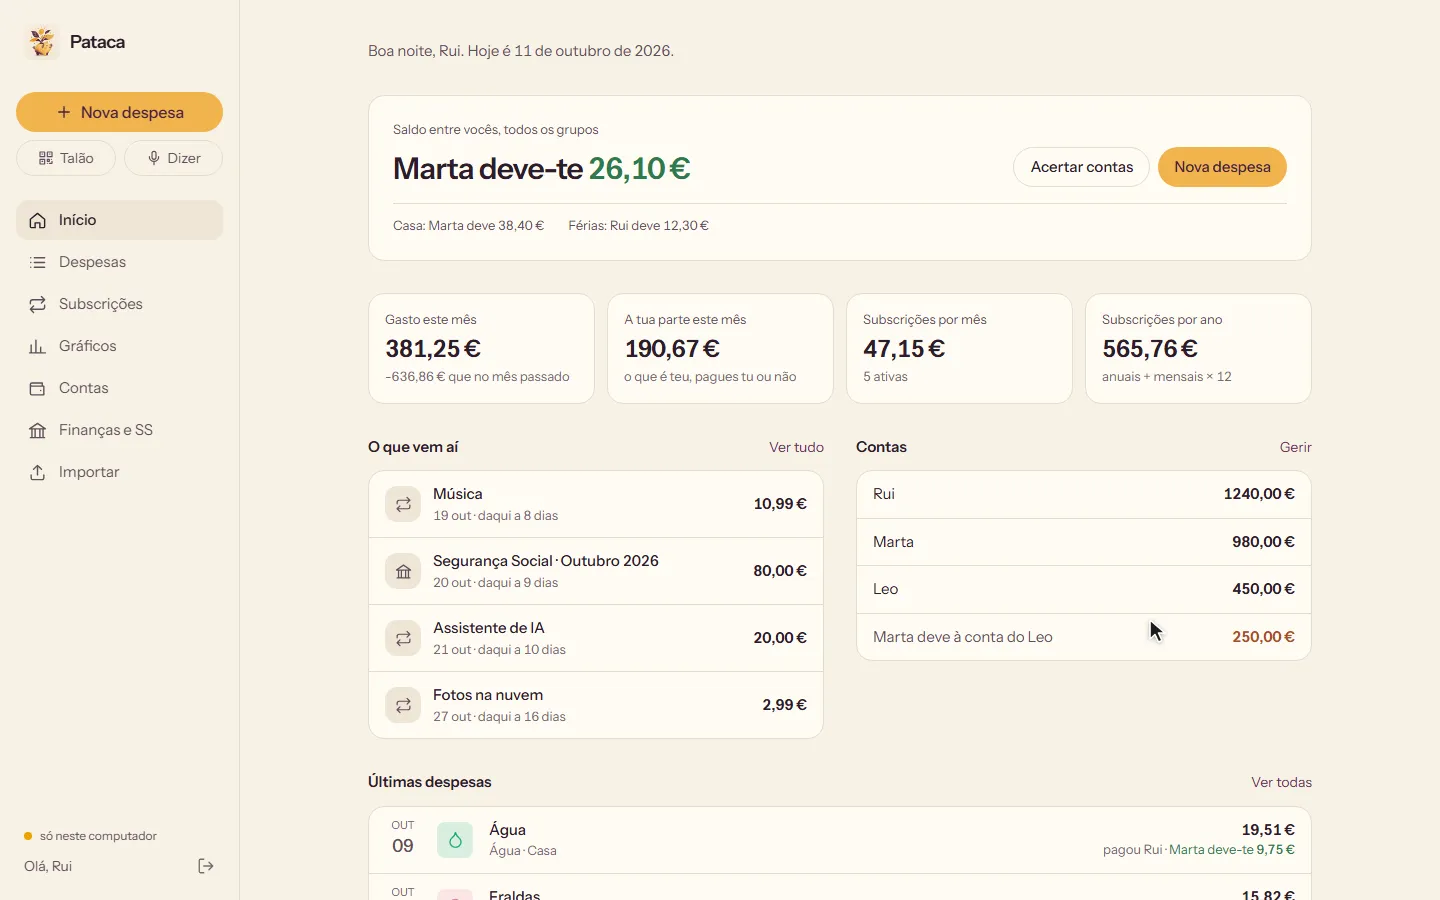This screenshot has height=900, width=1440.
Task: Open Gráficos in the sidebar
Action: point(119,346)
